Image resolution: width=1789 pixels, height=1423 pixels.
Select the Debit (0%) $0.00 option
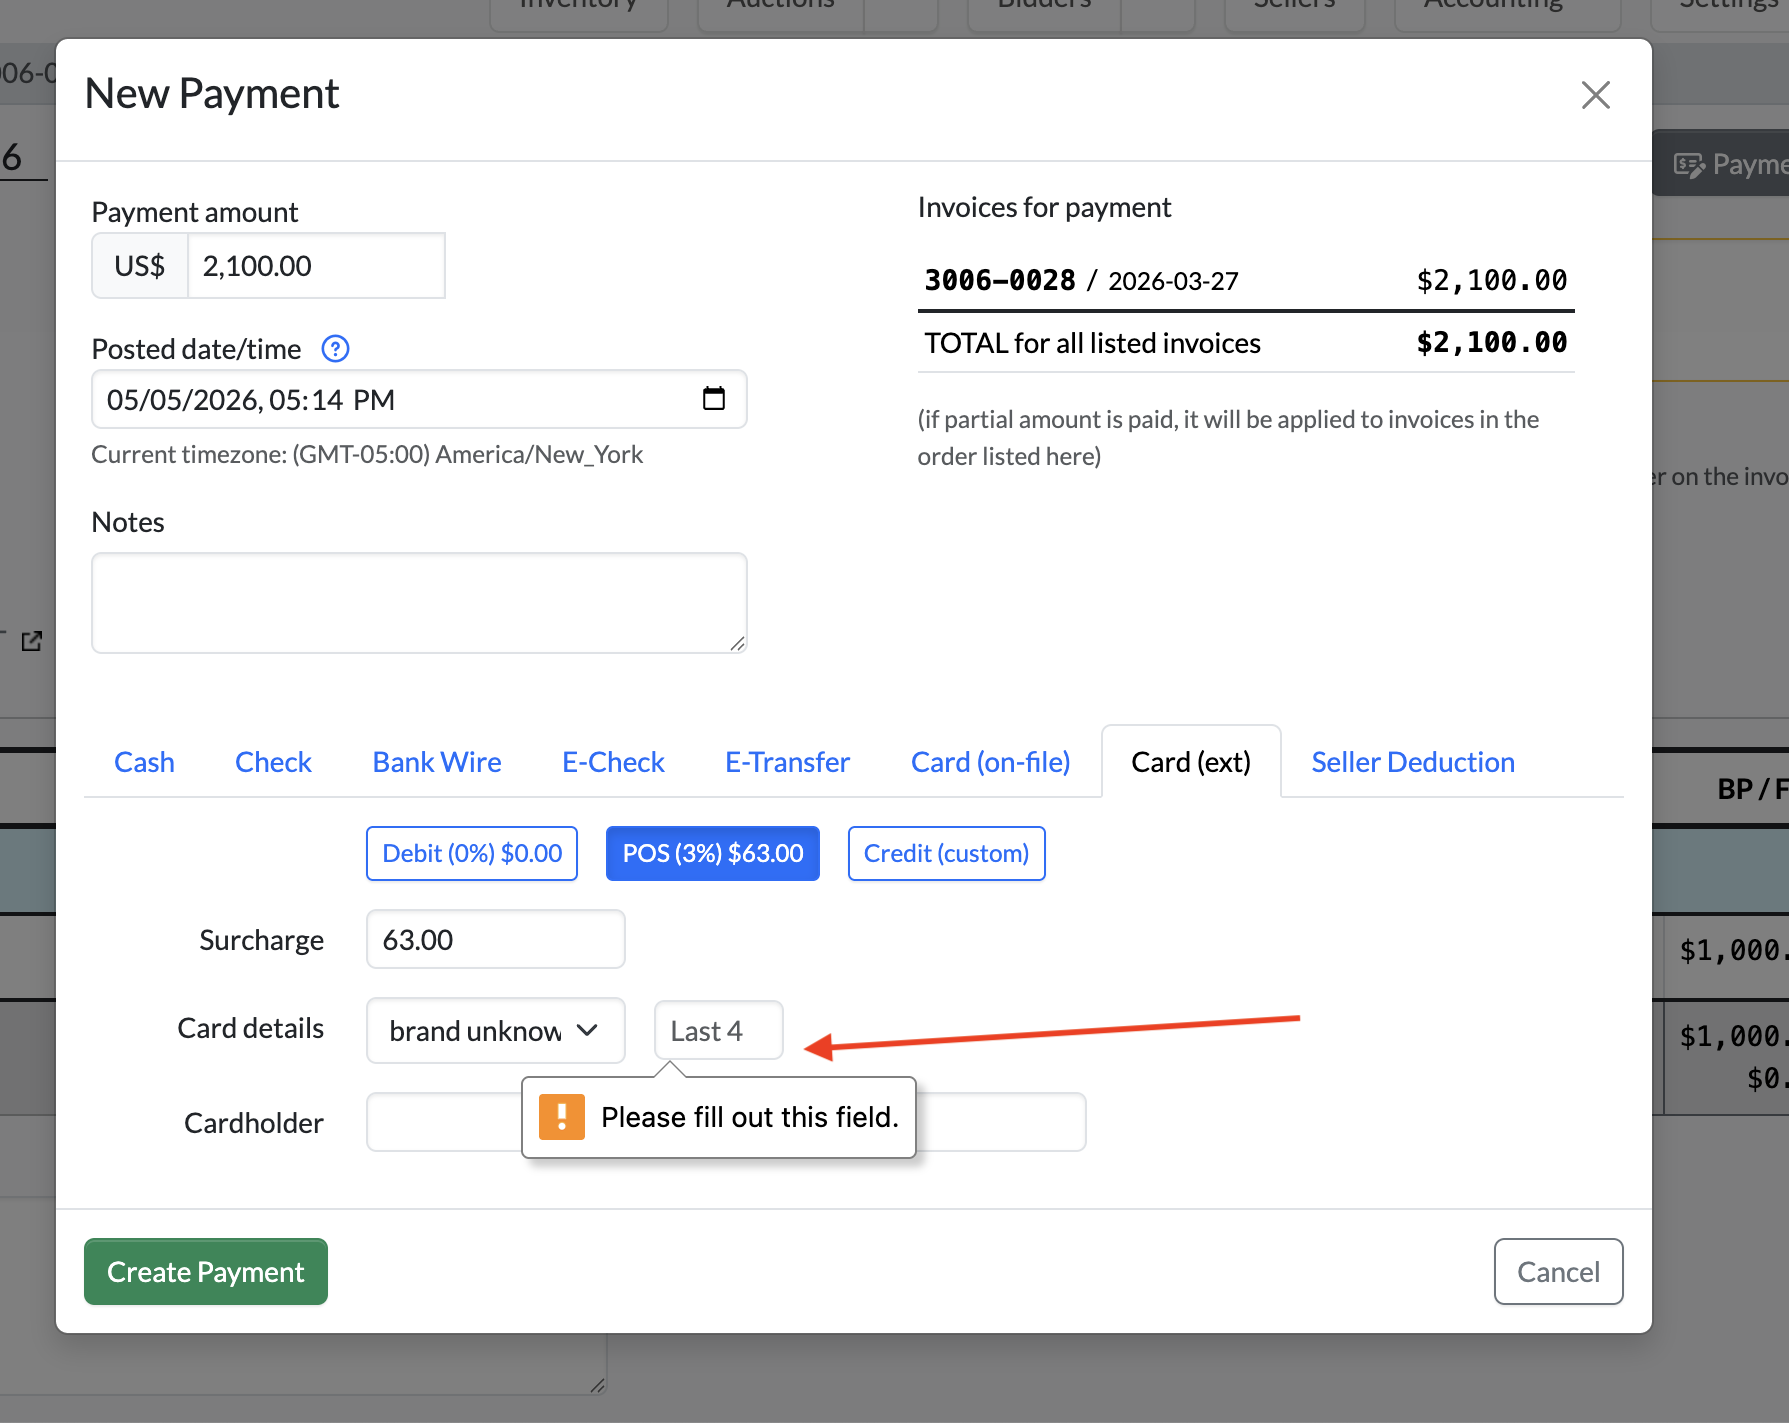pos(472,853)
